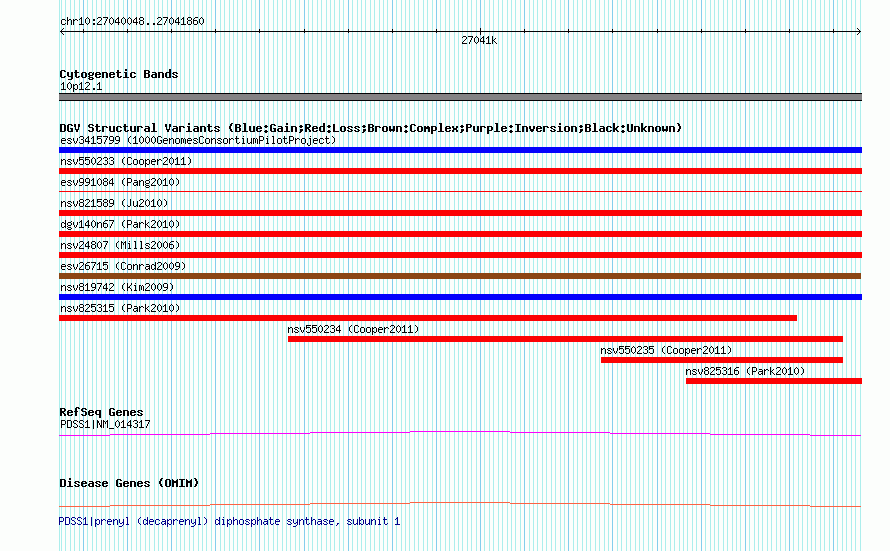Screen dimensions: 890x551
Task: Click the nsv550235 red bar
Action: click(x=722, y=360)
